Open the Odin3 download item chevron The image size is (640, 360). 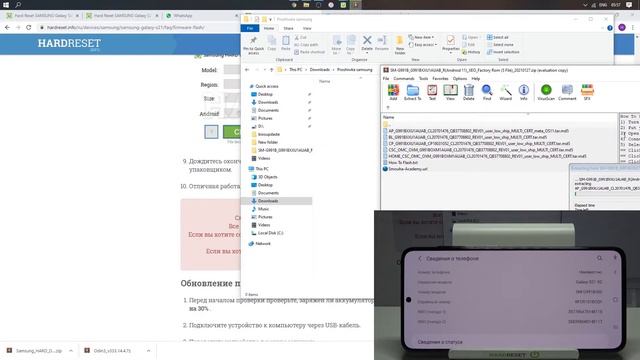click(x=148, y=351)
